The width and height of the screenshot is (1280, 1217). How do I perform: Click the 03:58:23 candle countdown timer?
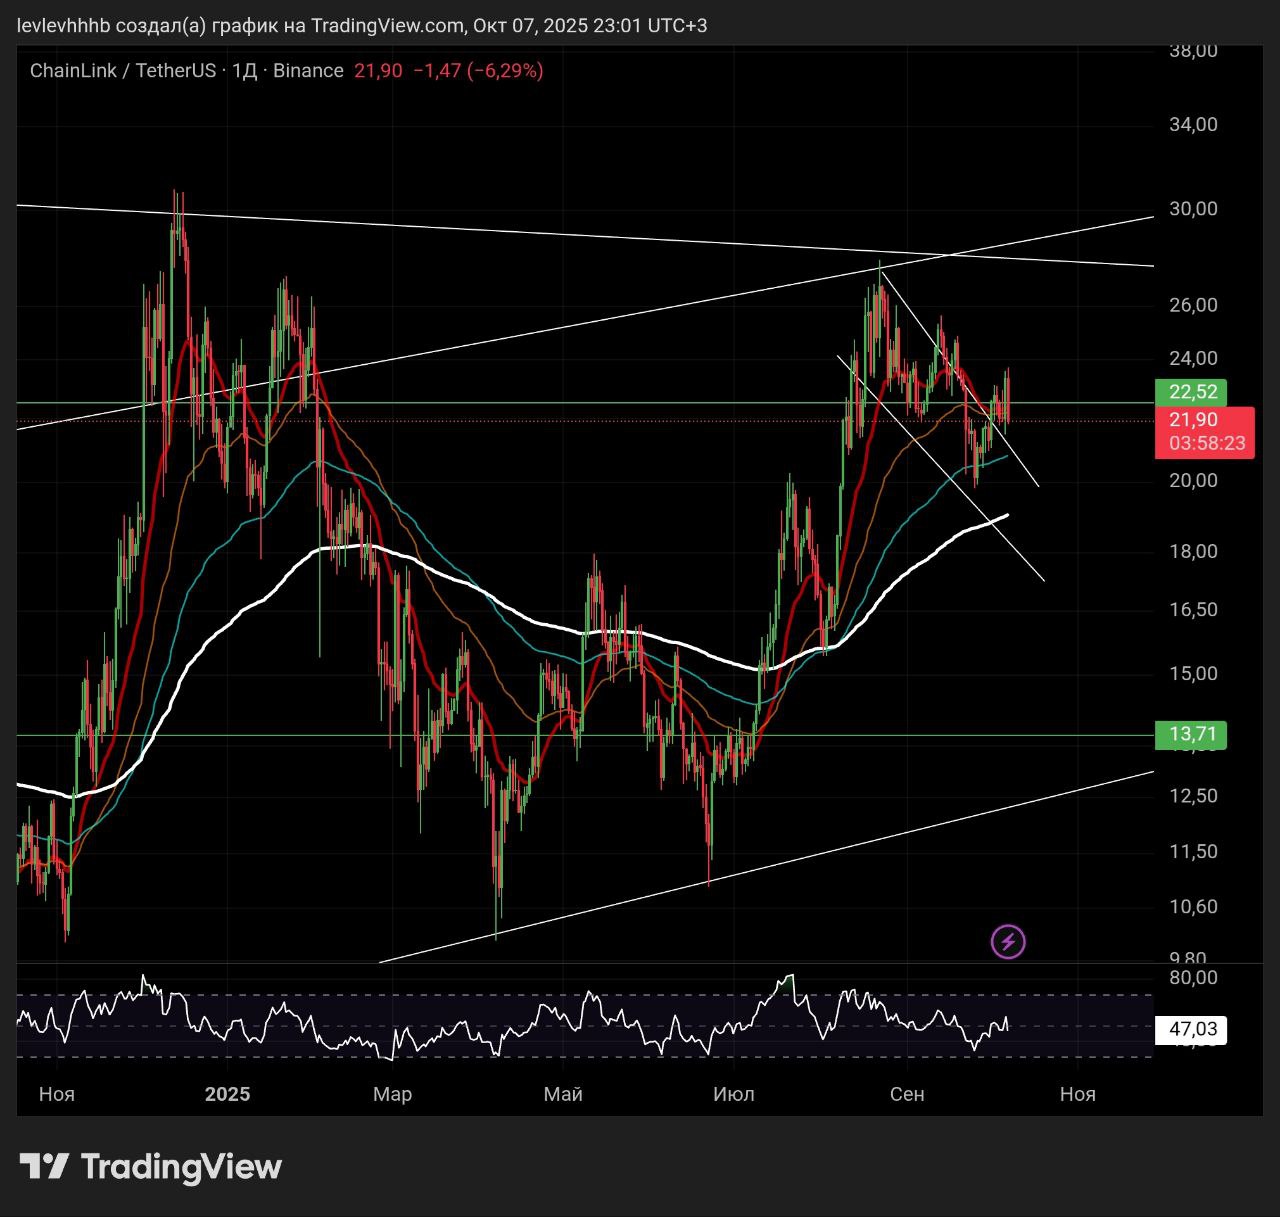pyautogui.click(x=1206, y=443)
